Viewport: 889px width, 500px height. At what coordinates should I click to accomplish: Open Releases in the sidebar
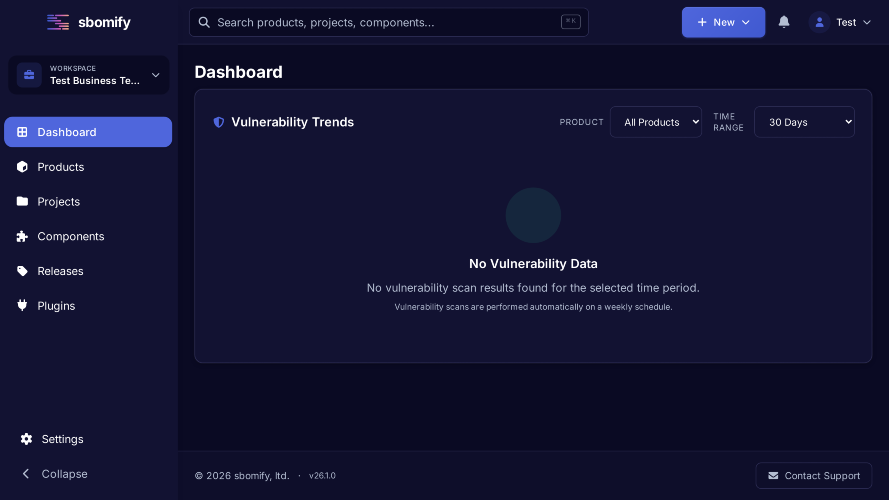[x=88, y=271]
